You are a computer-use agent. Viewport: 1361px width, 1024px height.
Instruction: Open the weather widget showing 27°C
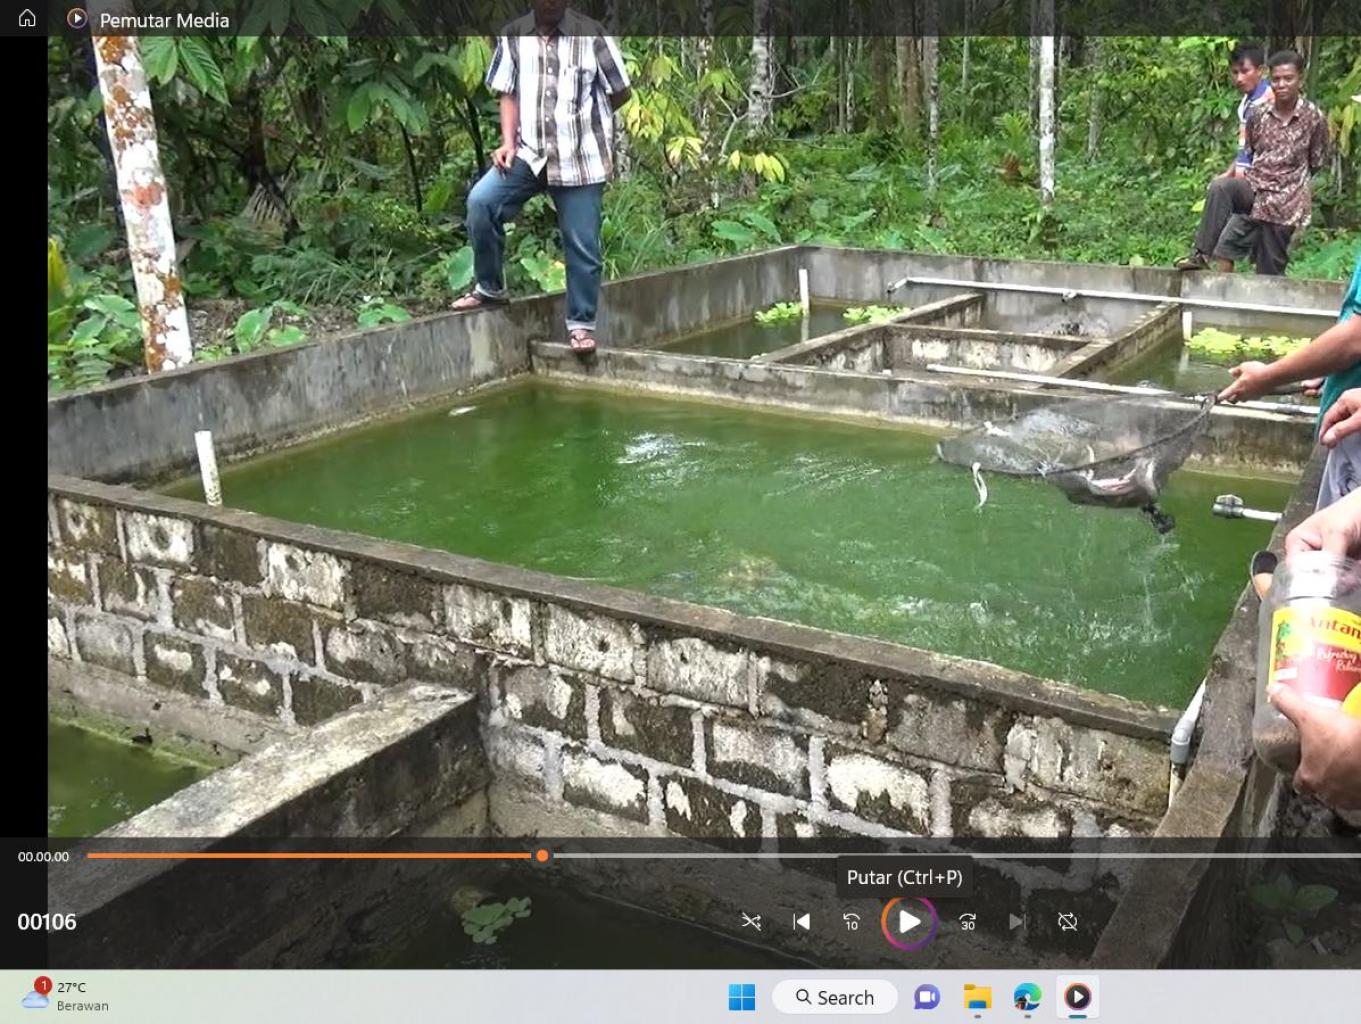coord(66,996)
